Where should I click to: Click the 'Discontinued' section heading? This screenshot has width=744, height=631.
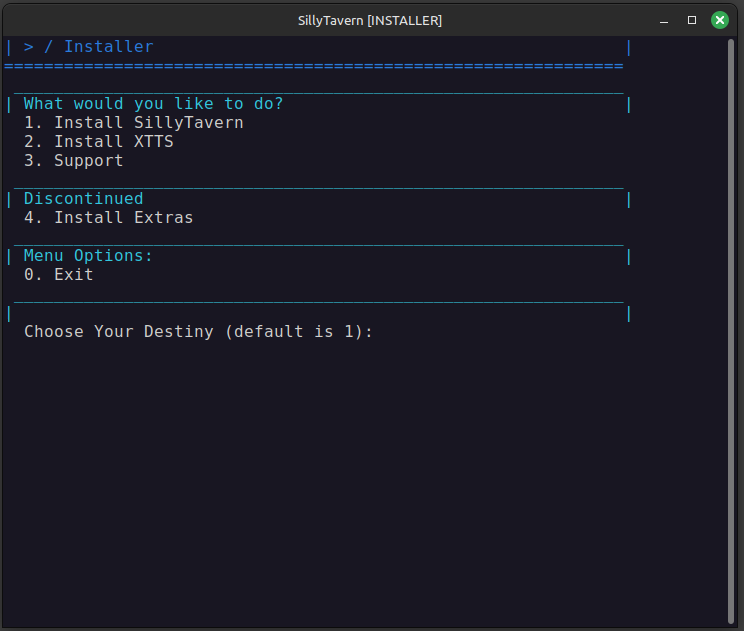tap(84, 199)
